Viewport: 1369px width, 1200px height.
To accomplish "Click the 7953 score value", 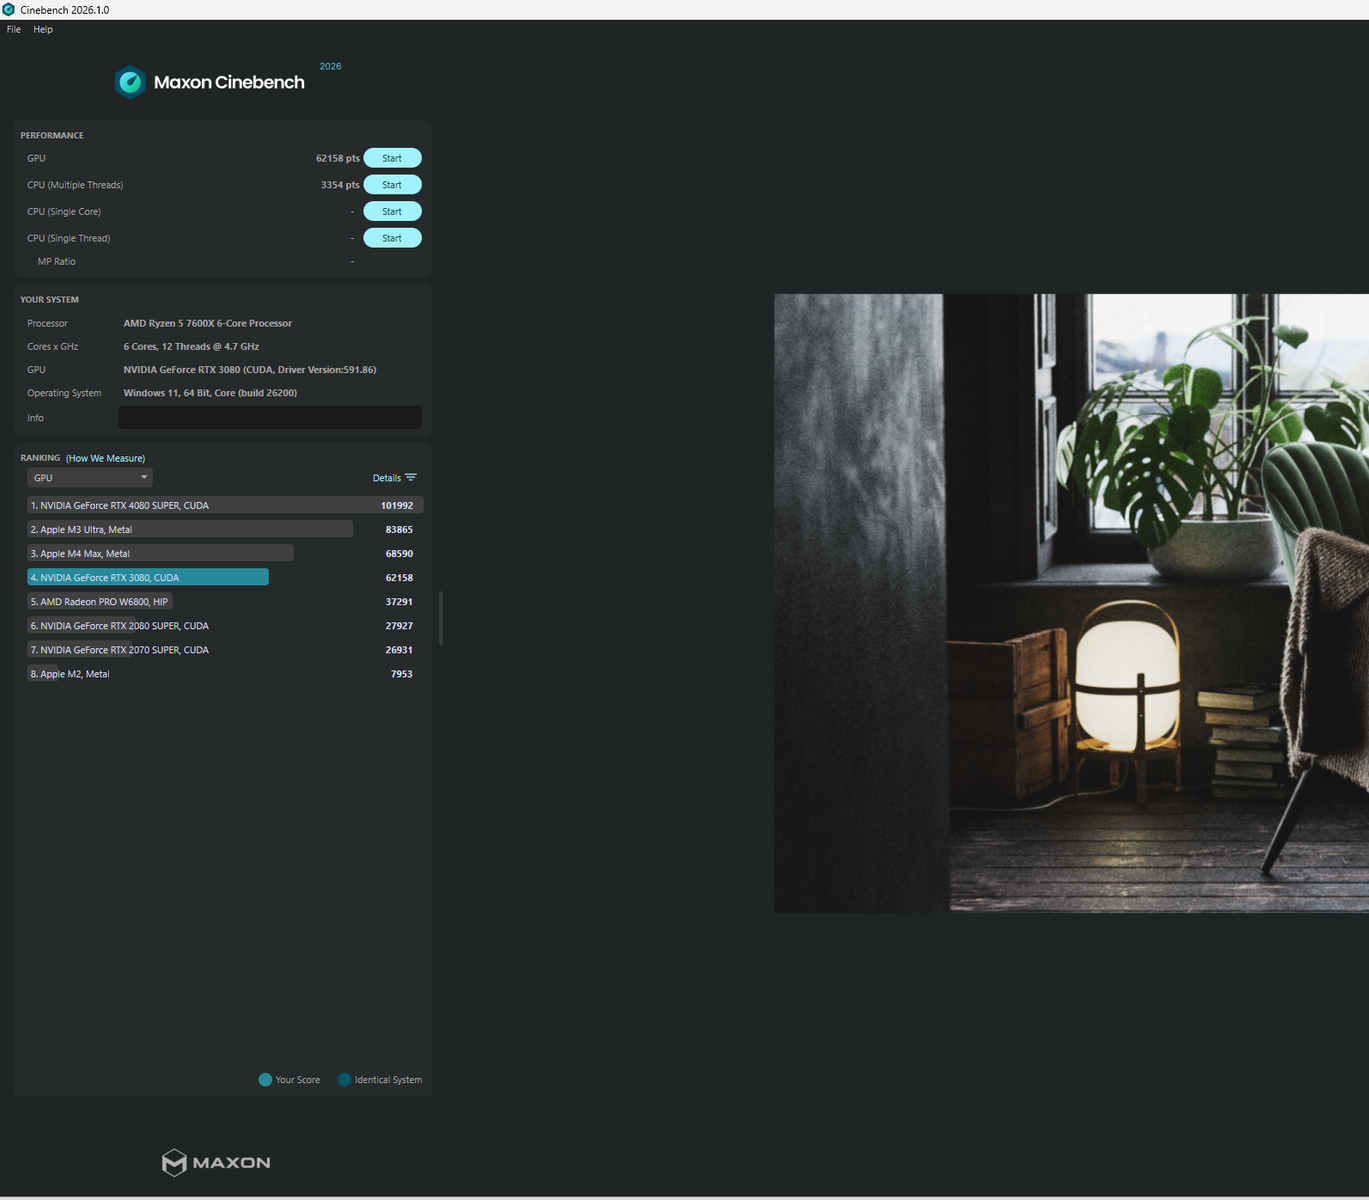I will (402, 673).
